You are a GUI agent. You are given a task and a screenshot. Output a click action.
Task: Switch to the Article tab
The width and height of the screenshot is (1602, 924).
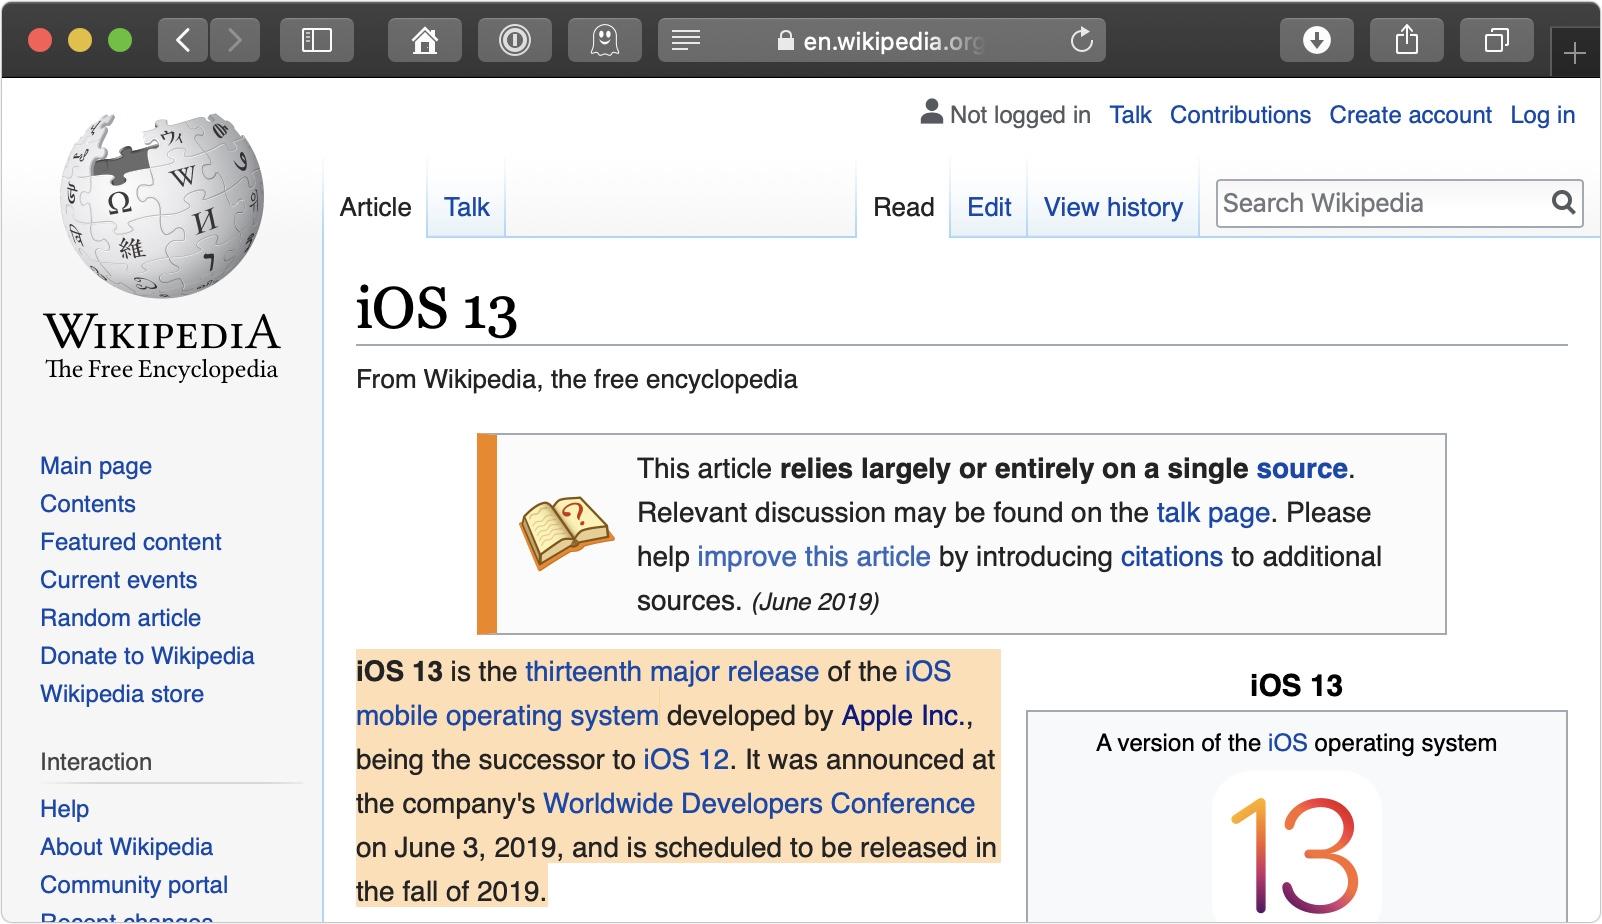[375, 207]
